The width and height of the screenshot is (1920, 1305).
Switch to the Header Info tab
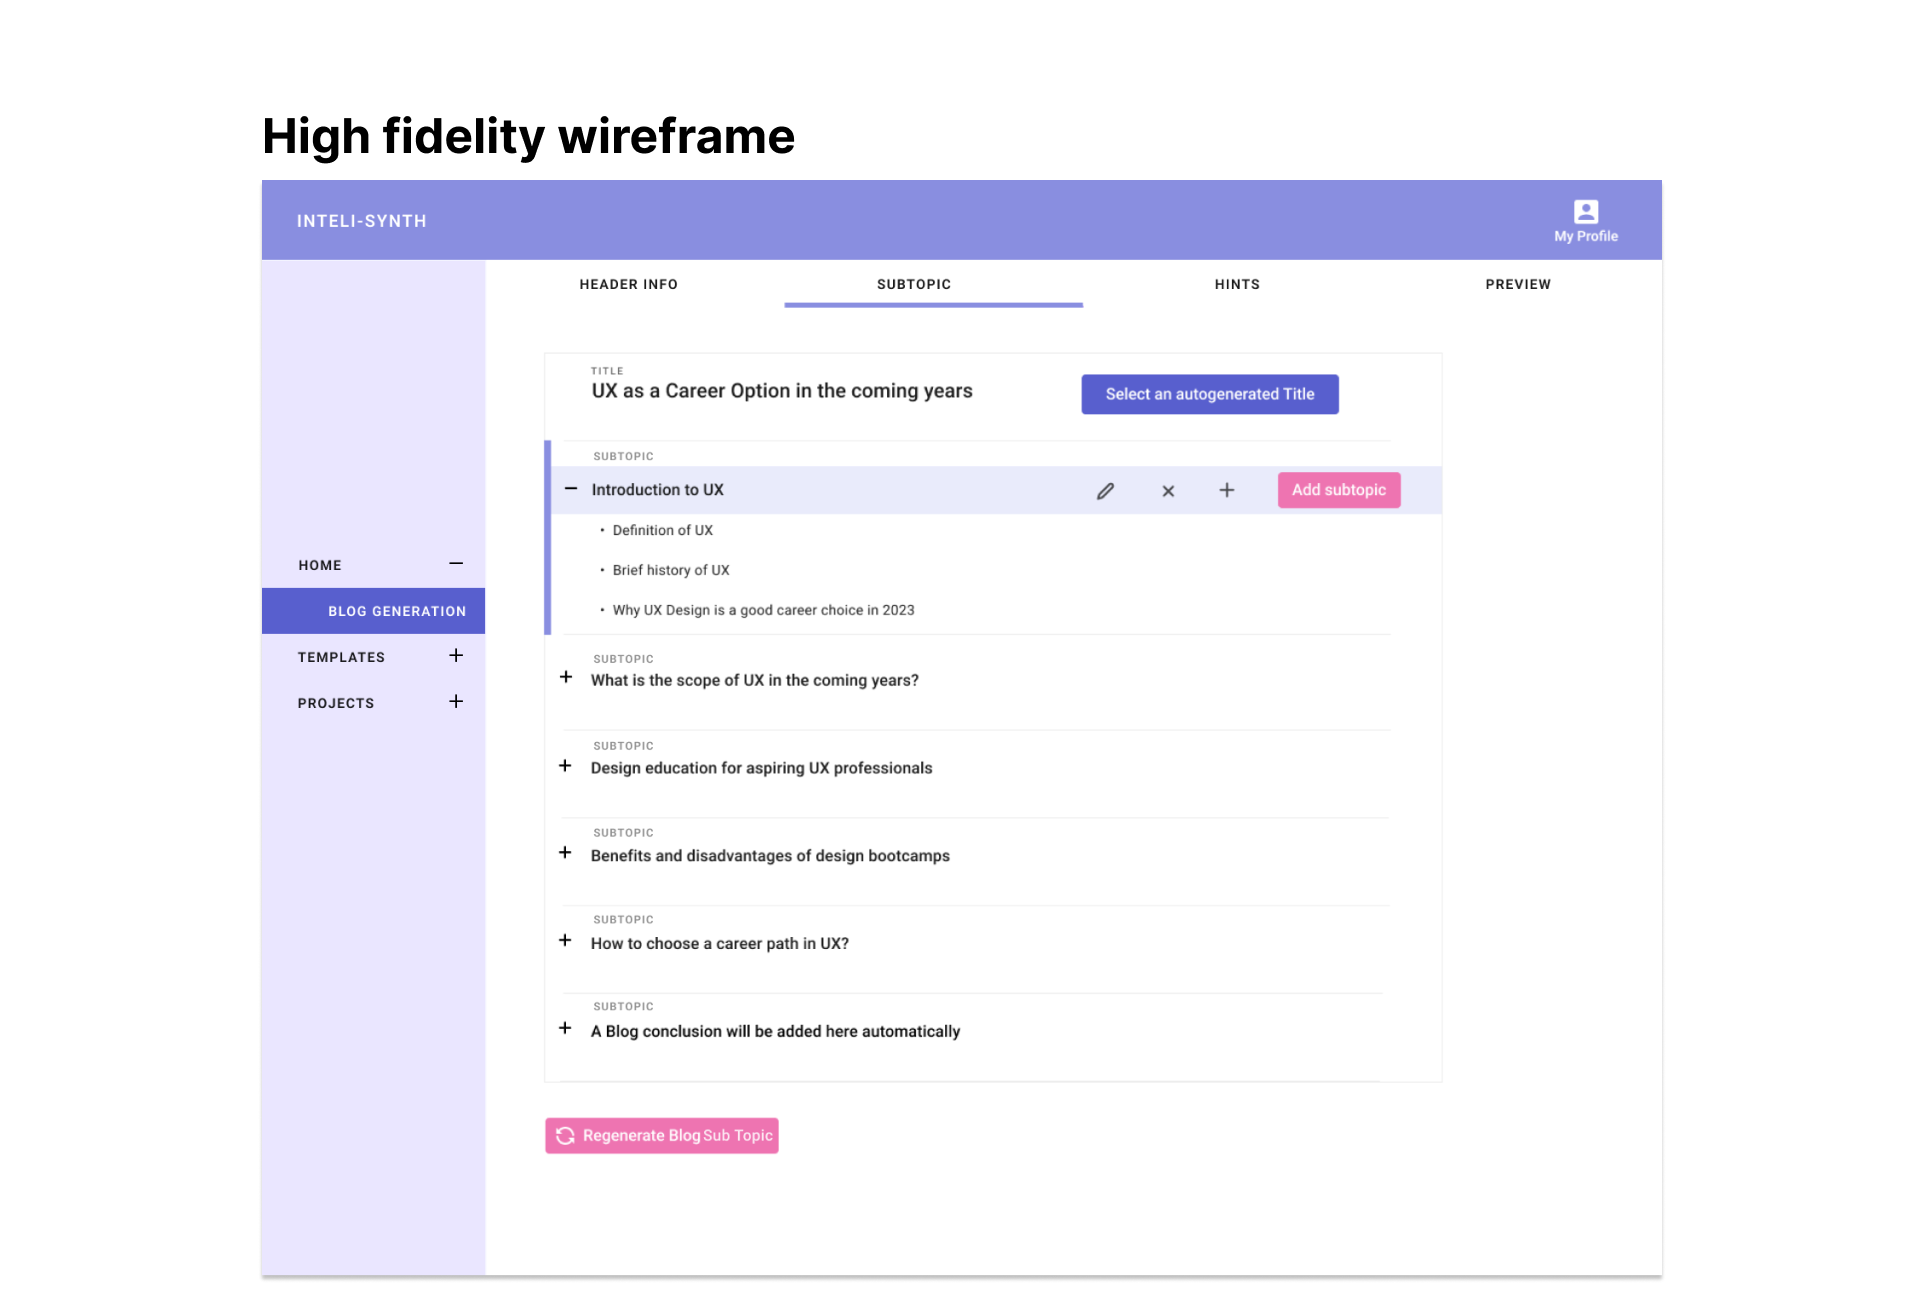[x=627, y=284]
